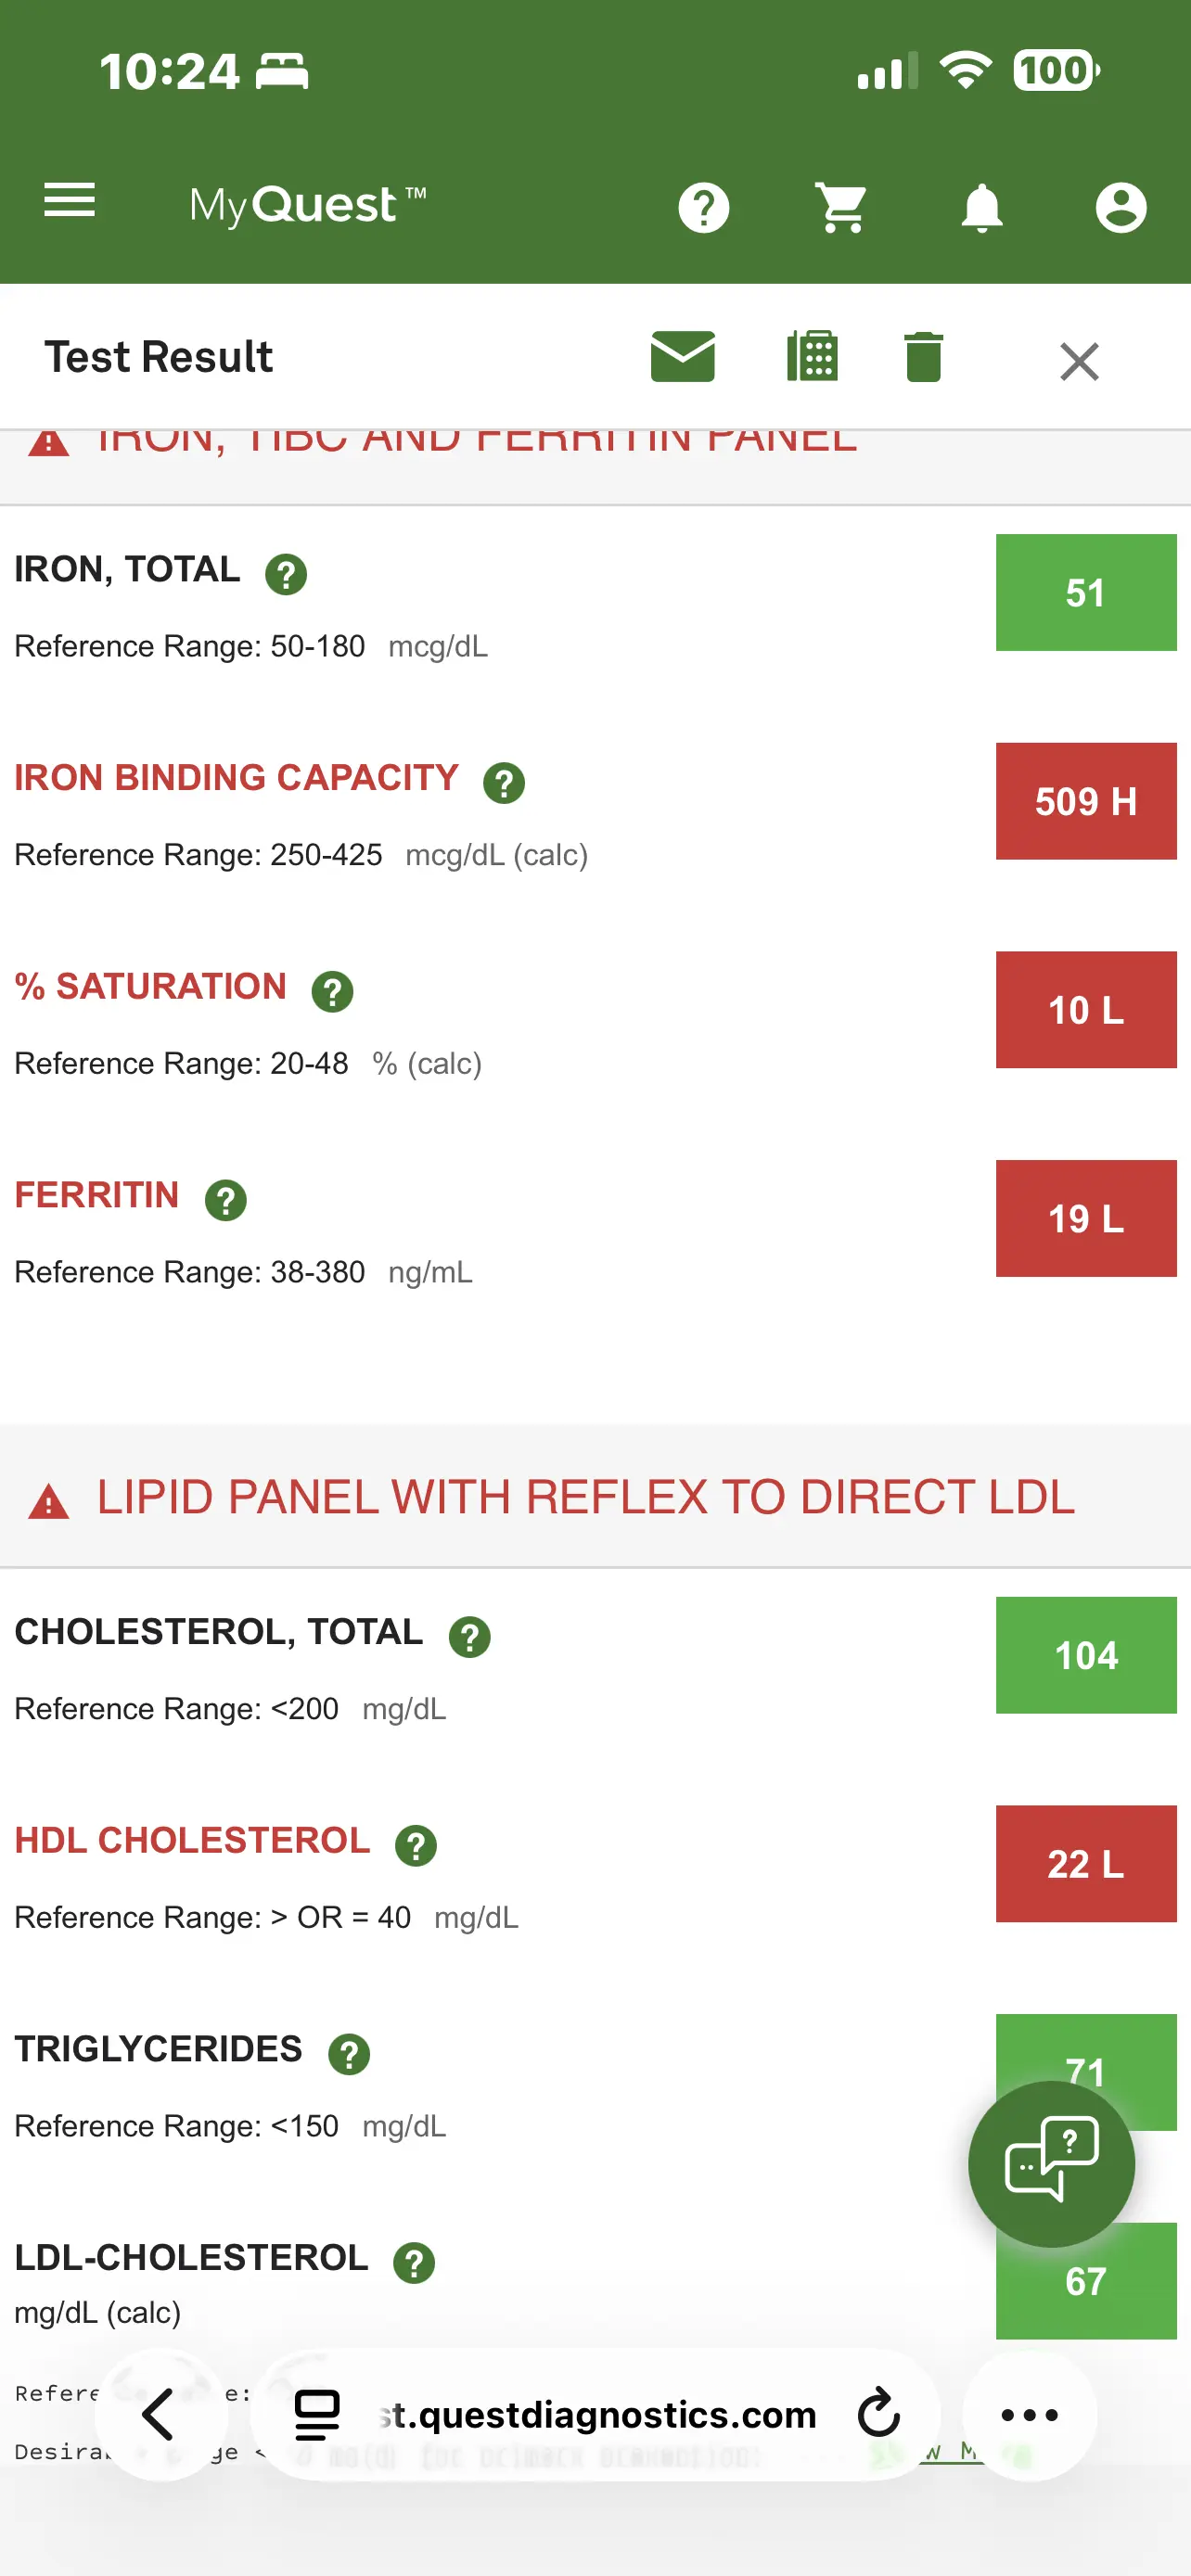The width and height of the screenshot is (1191, 2576).
Task: Delete the test result with trash icon
Action: click(923, 357)
